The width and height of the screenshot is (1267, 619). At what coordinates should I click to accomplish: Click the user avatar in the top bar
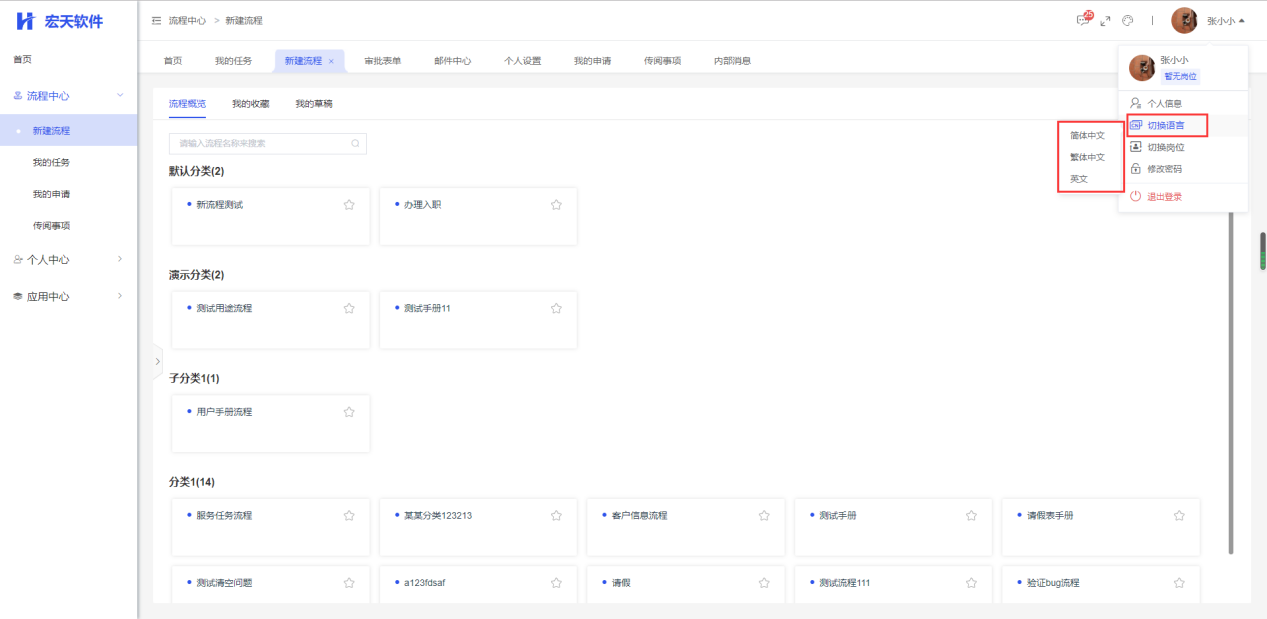tap(1184, 20)
